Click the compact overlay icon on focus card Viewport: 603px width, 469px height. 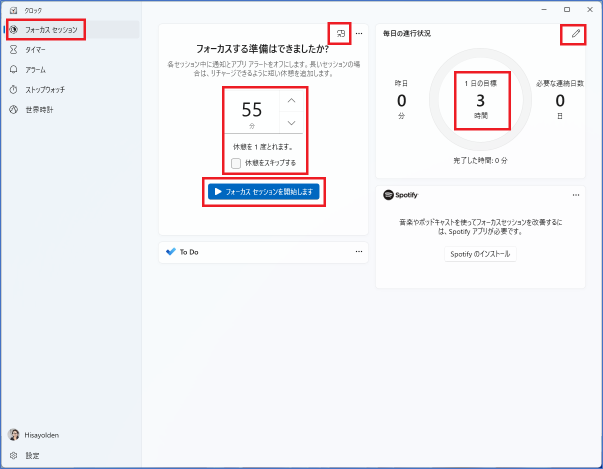point(341,33)
